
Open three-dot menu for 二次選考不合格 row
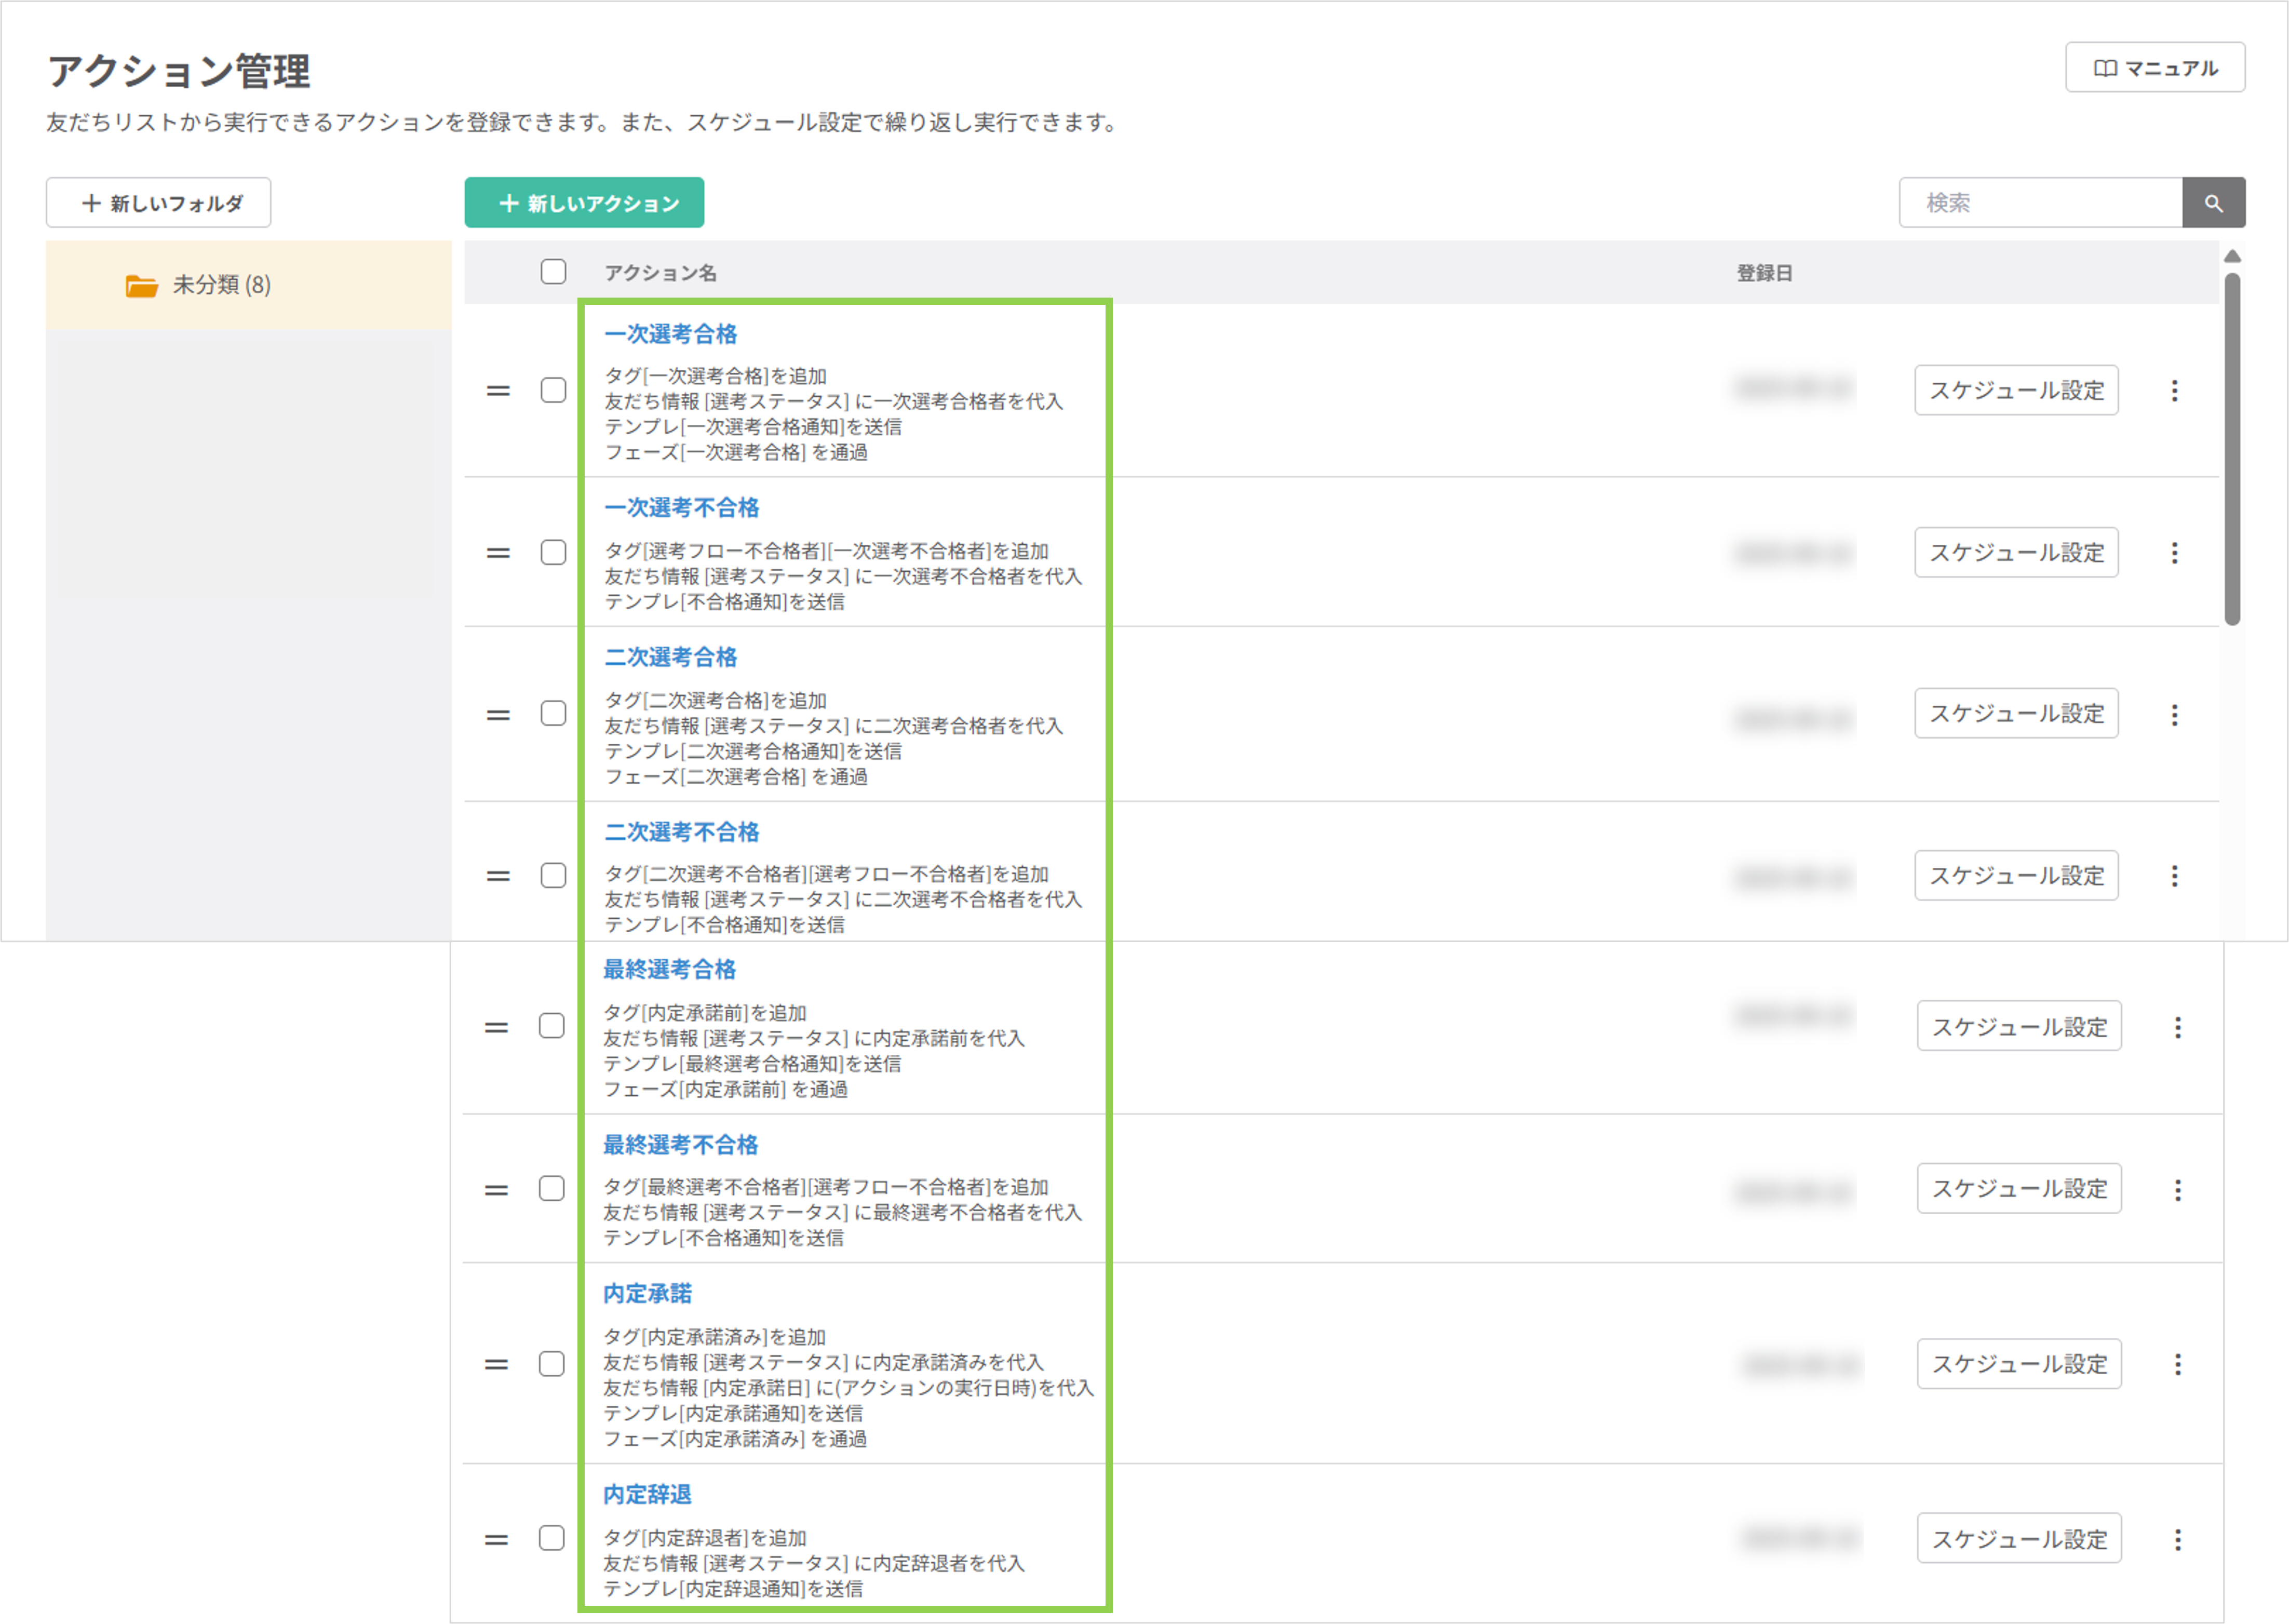pos(2174,876)
